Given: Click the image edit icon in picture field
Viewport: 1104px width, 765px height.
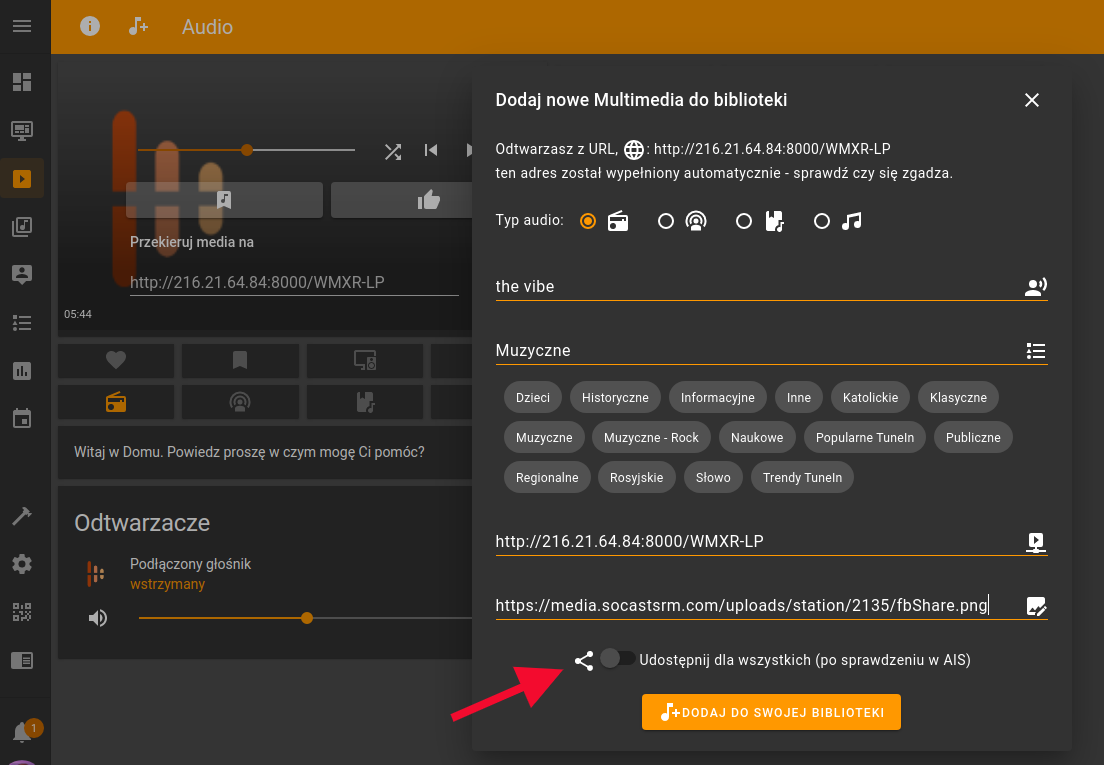Looking at the screenshot, I should tap(1036, 606).
